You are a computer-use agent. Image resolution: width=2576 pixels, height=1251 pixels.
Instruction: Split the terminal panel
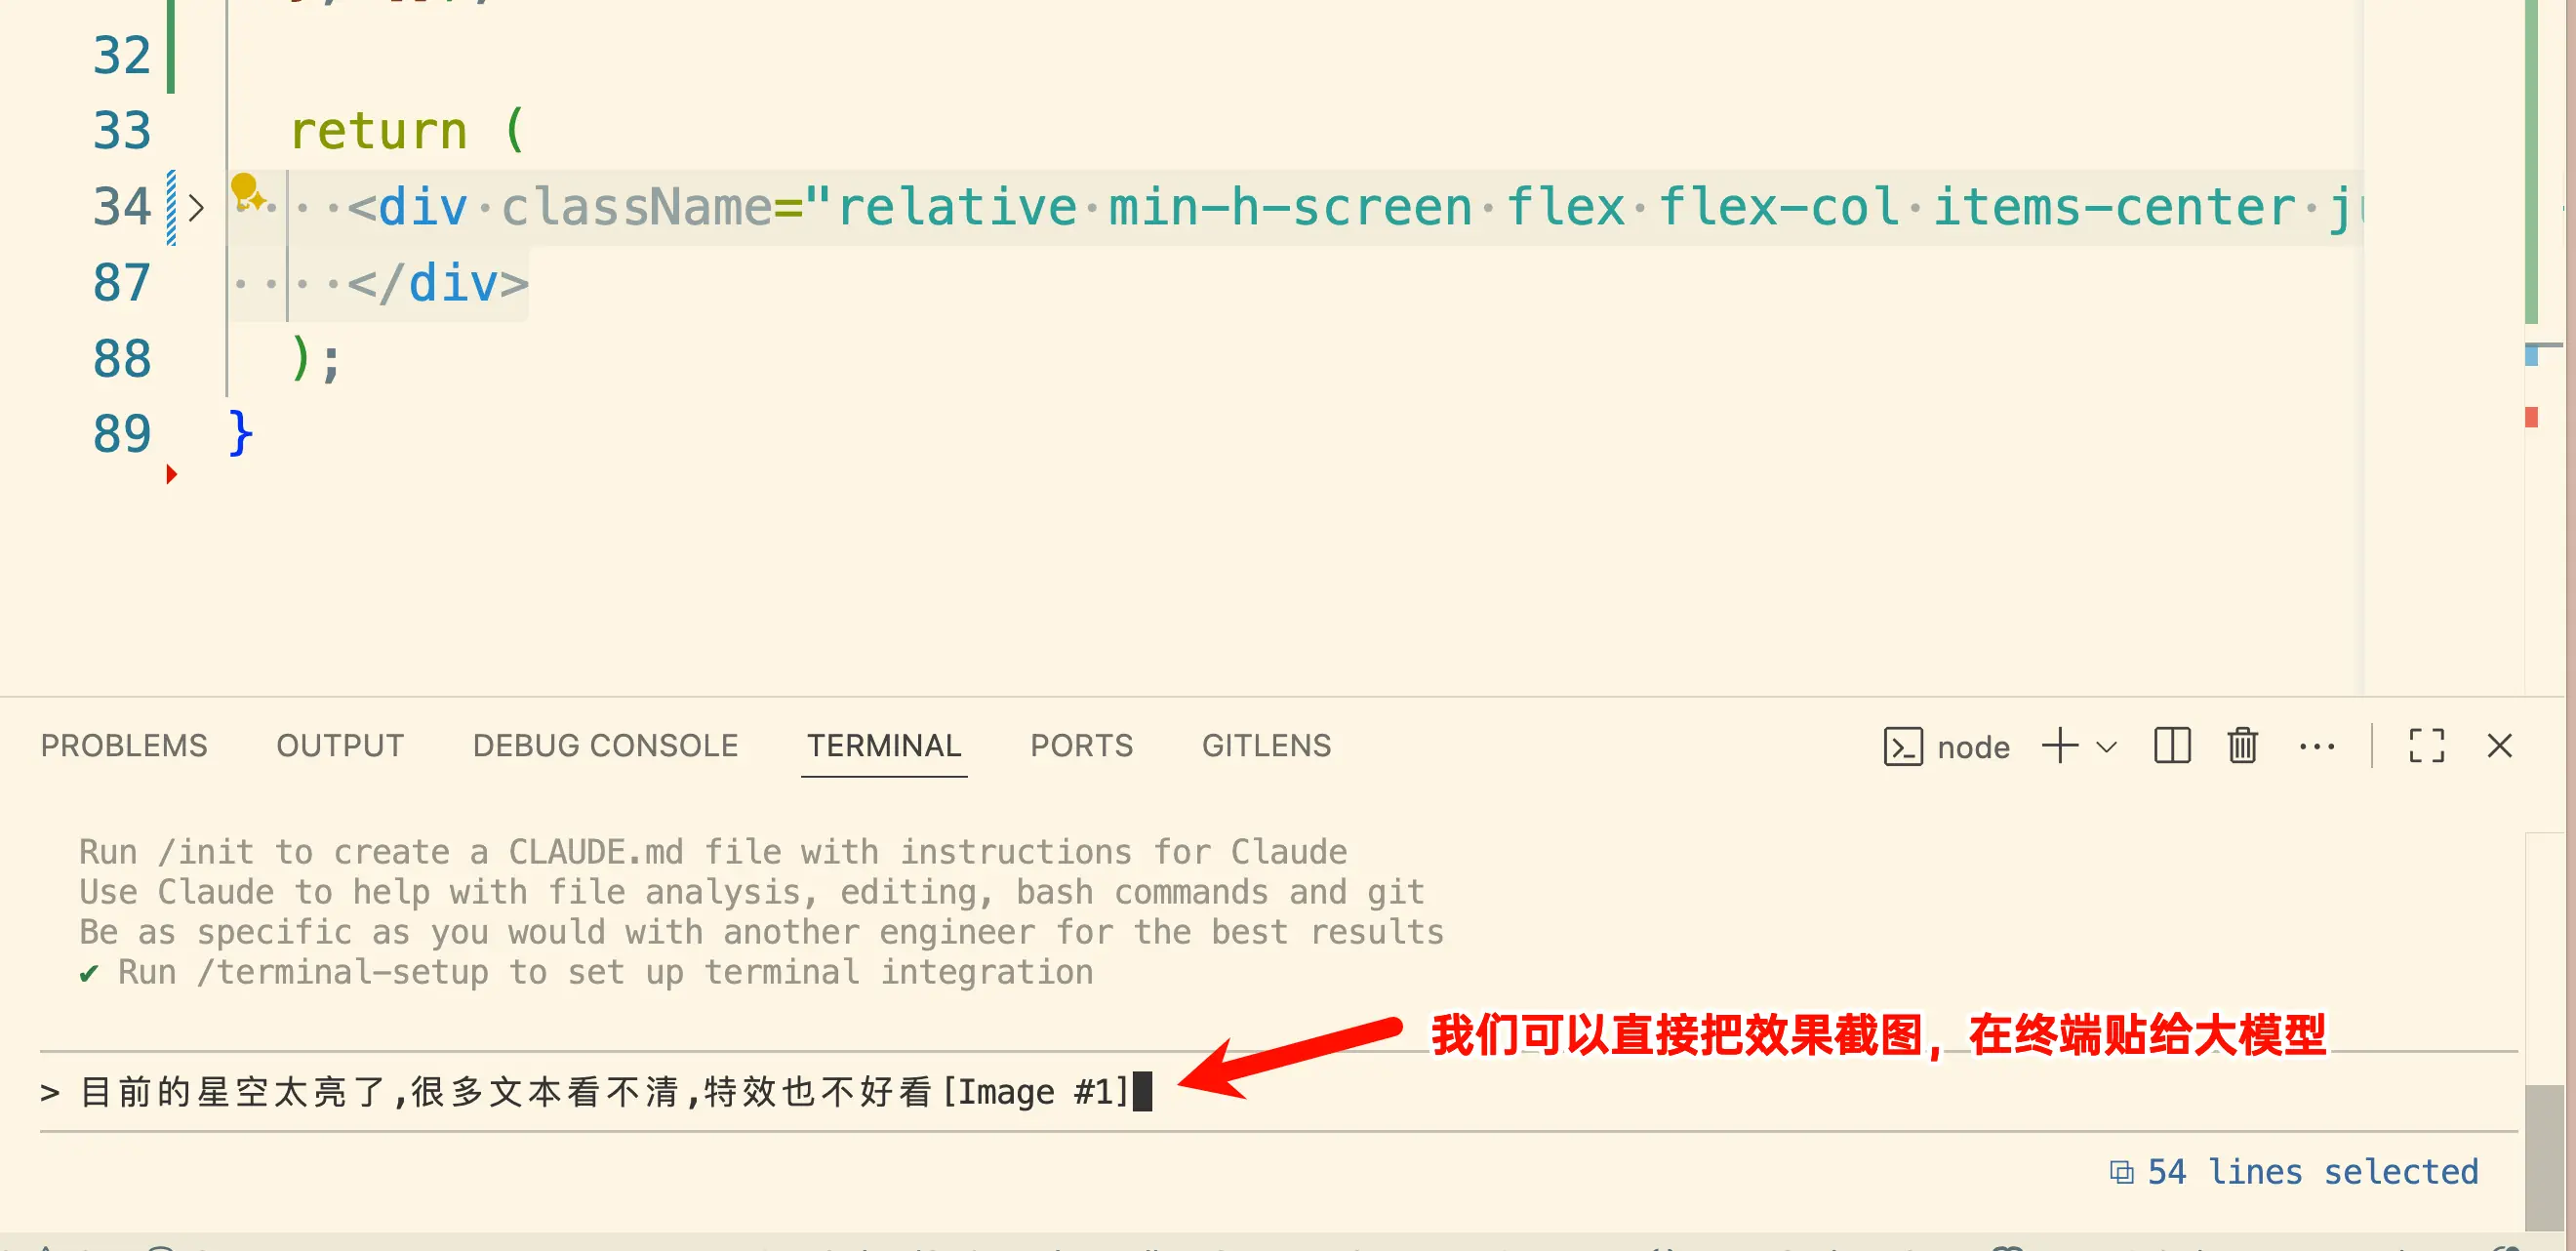coord(2171,746)
